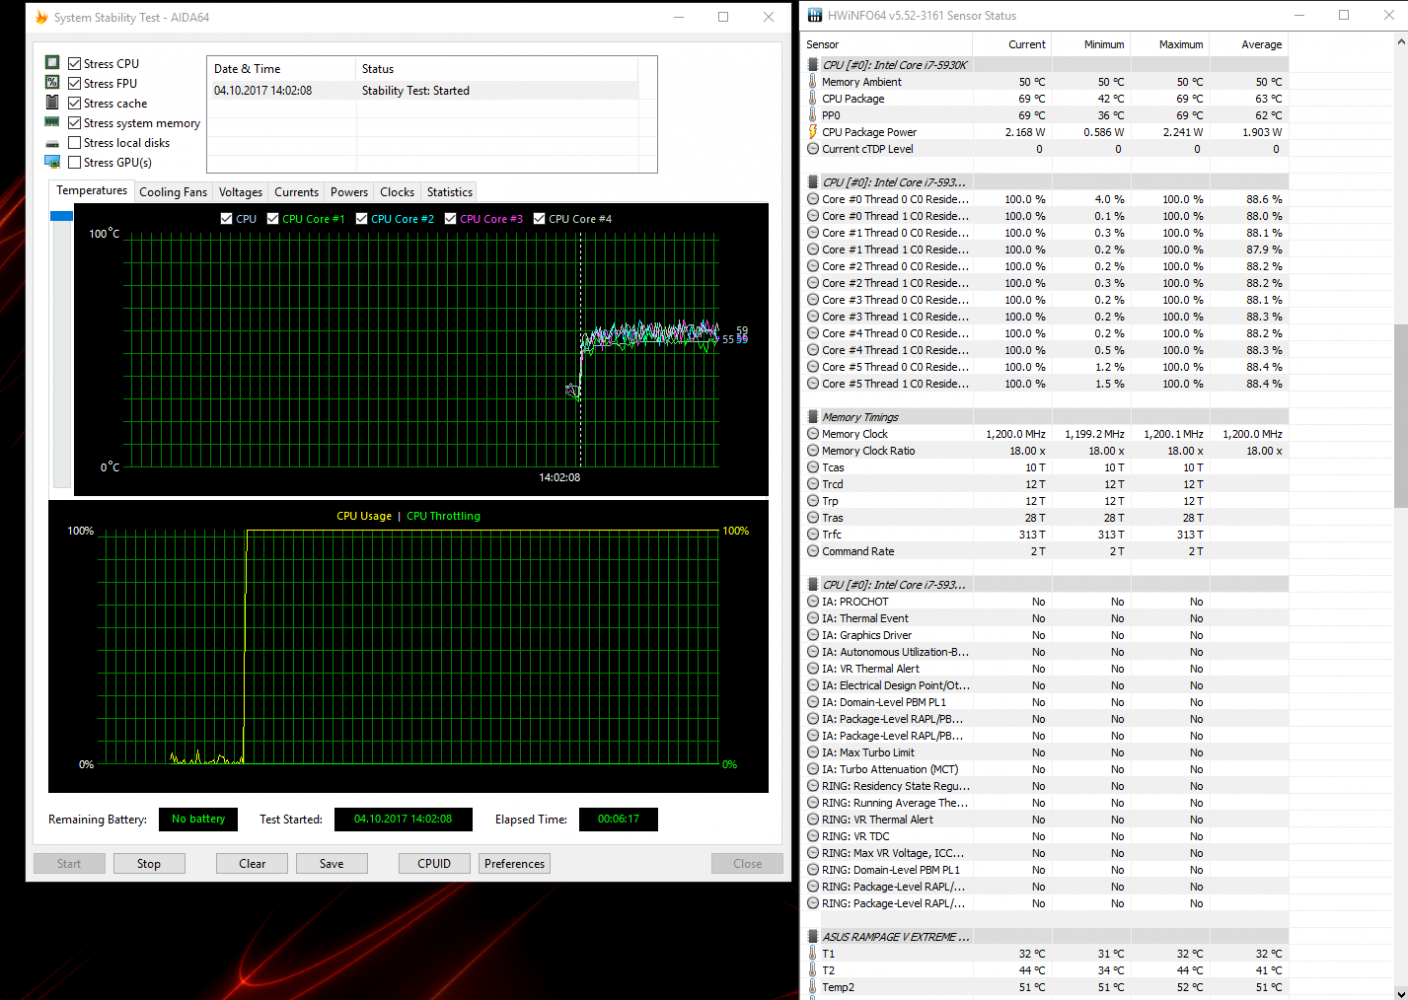The width and height of the screenshot is (1408, 1000).
Task: Switch to the Voltages tab
Action: coord(240,192)
